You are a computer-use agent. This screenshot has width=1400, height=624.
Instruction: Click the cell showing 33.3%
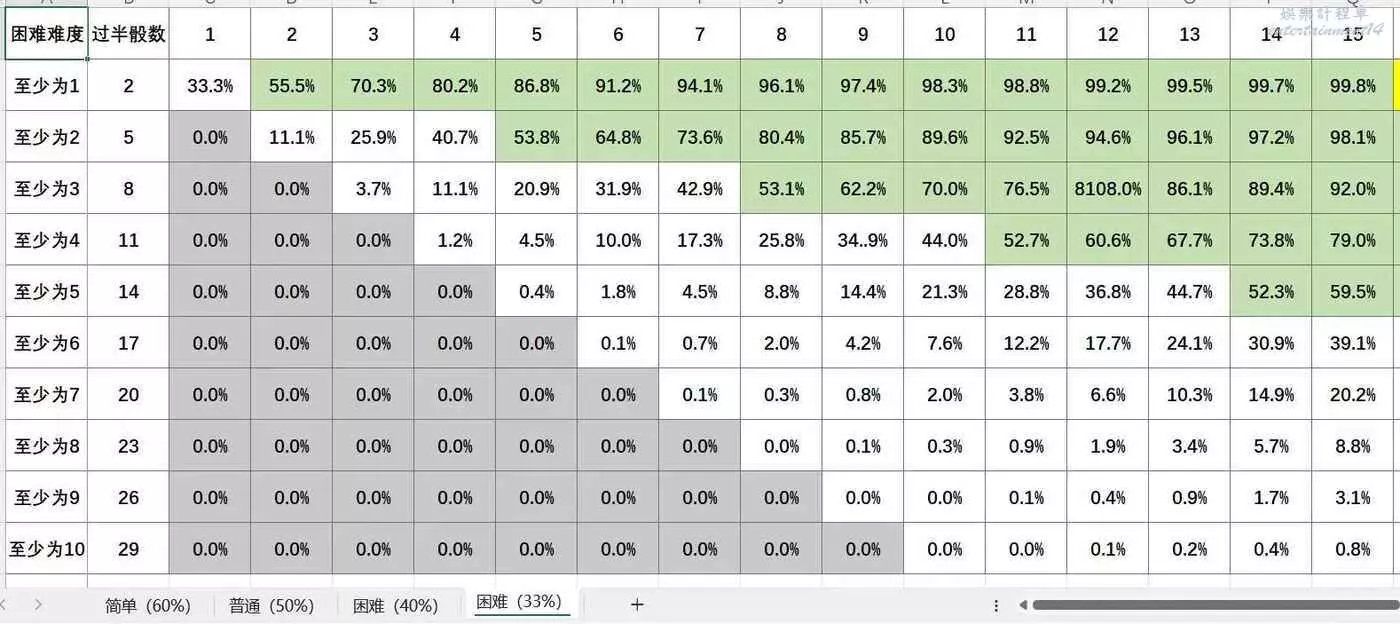click(210, 86)
